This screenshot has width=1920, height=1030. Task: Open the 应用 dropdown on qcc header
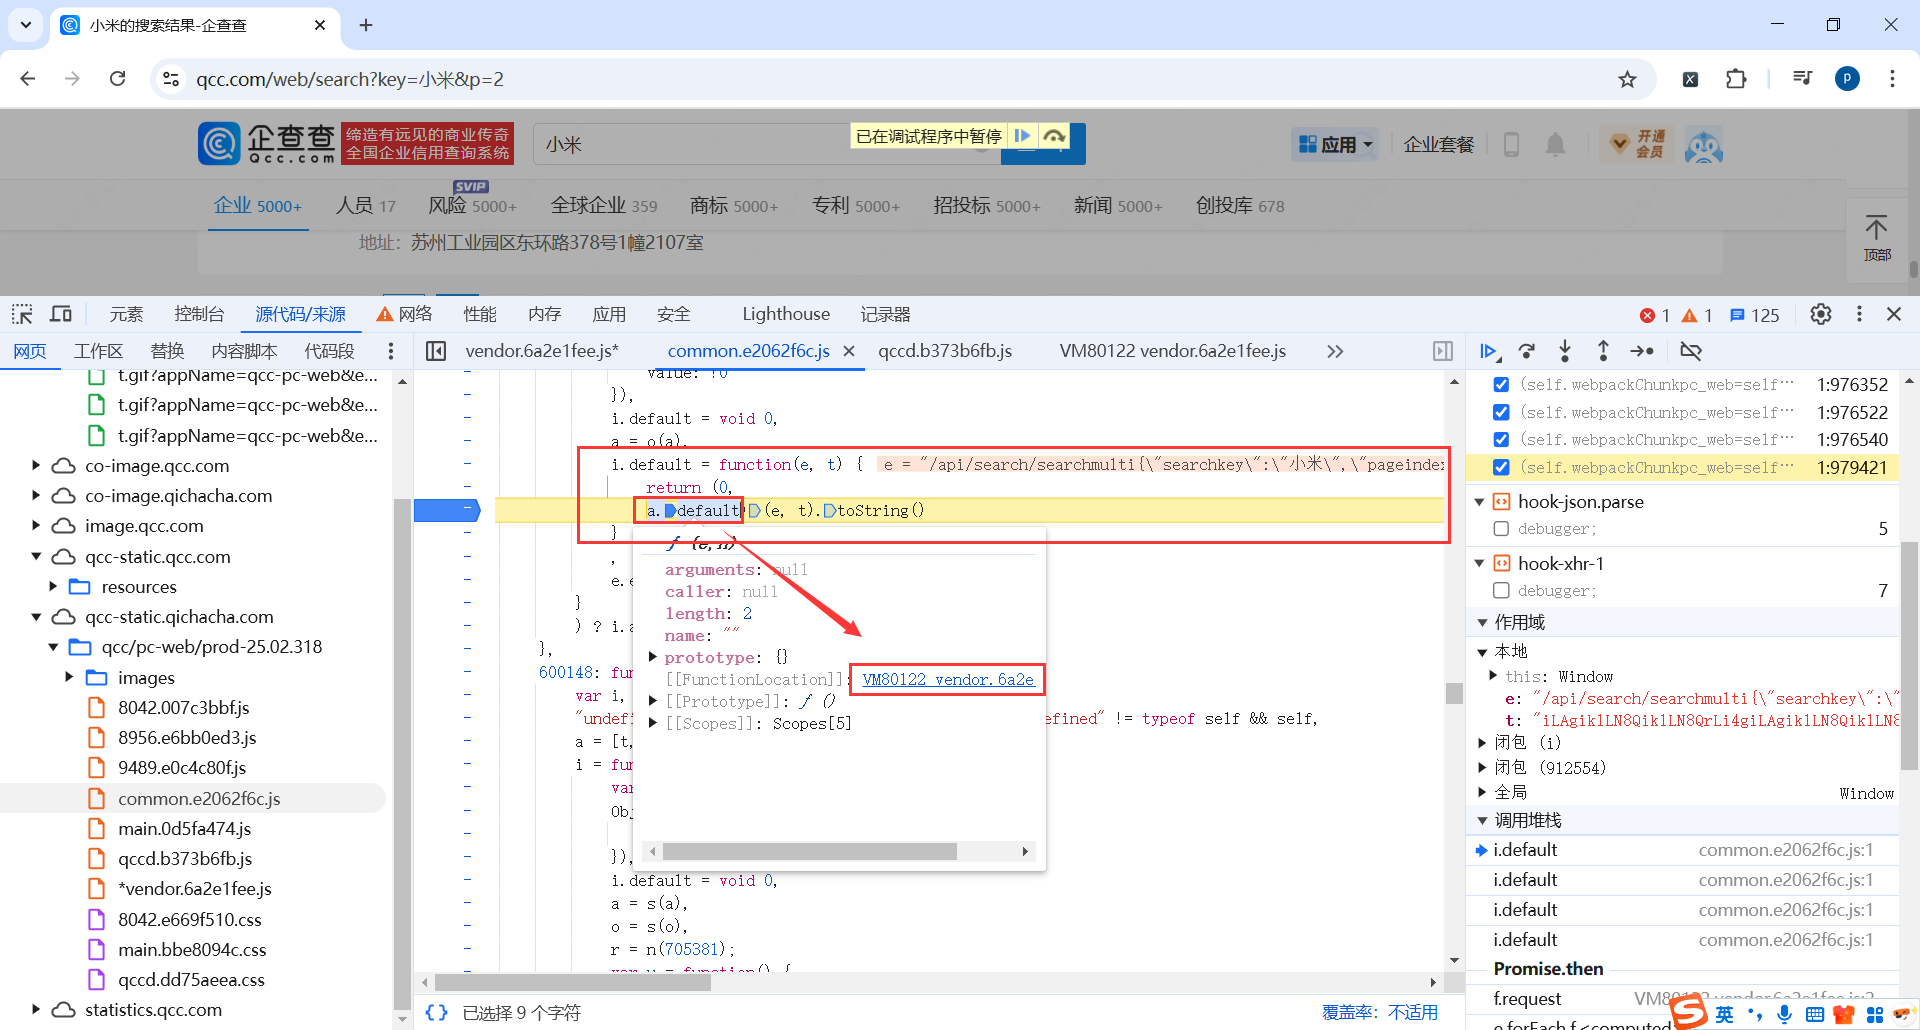click(x=1336, y=145)
